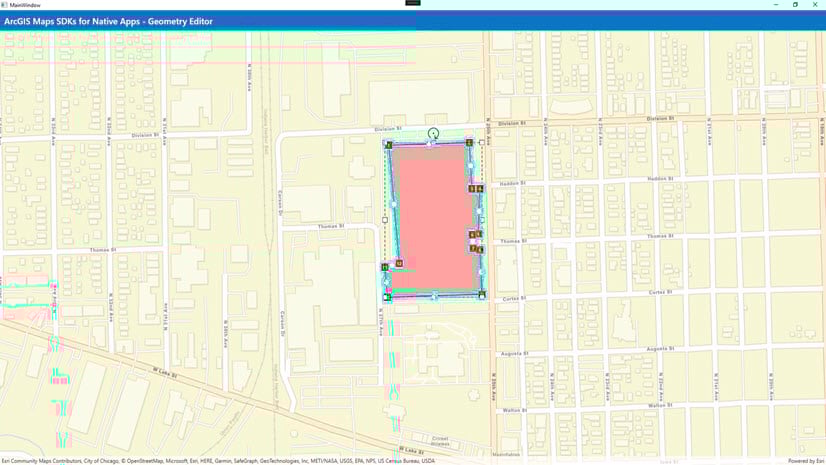Select the polygon's bottom-left corner vertex

pos(387,298)
